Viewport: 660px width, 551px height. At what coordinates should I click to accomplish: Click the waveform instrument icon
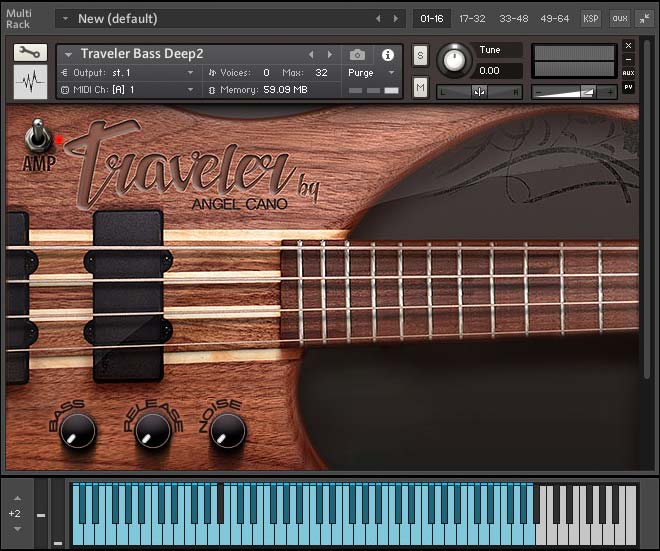[30, 82]
